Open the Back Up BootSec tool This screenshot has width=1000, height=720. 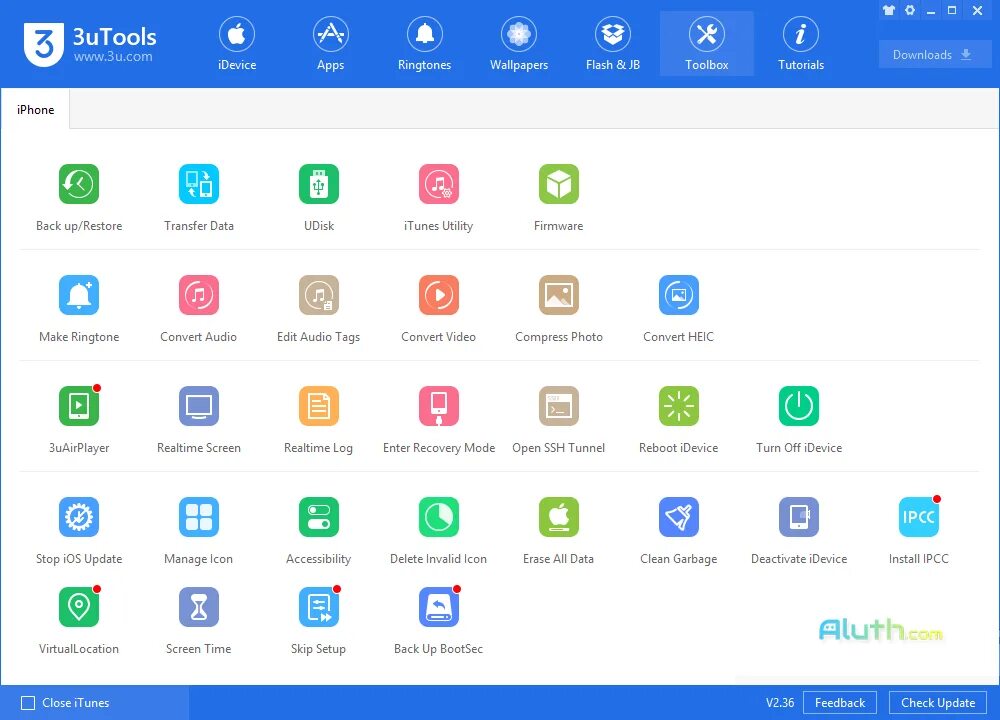click(439, 607)
